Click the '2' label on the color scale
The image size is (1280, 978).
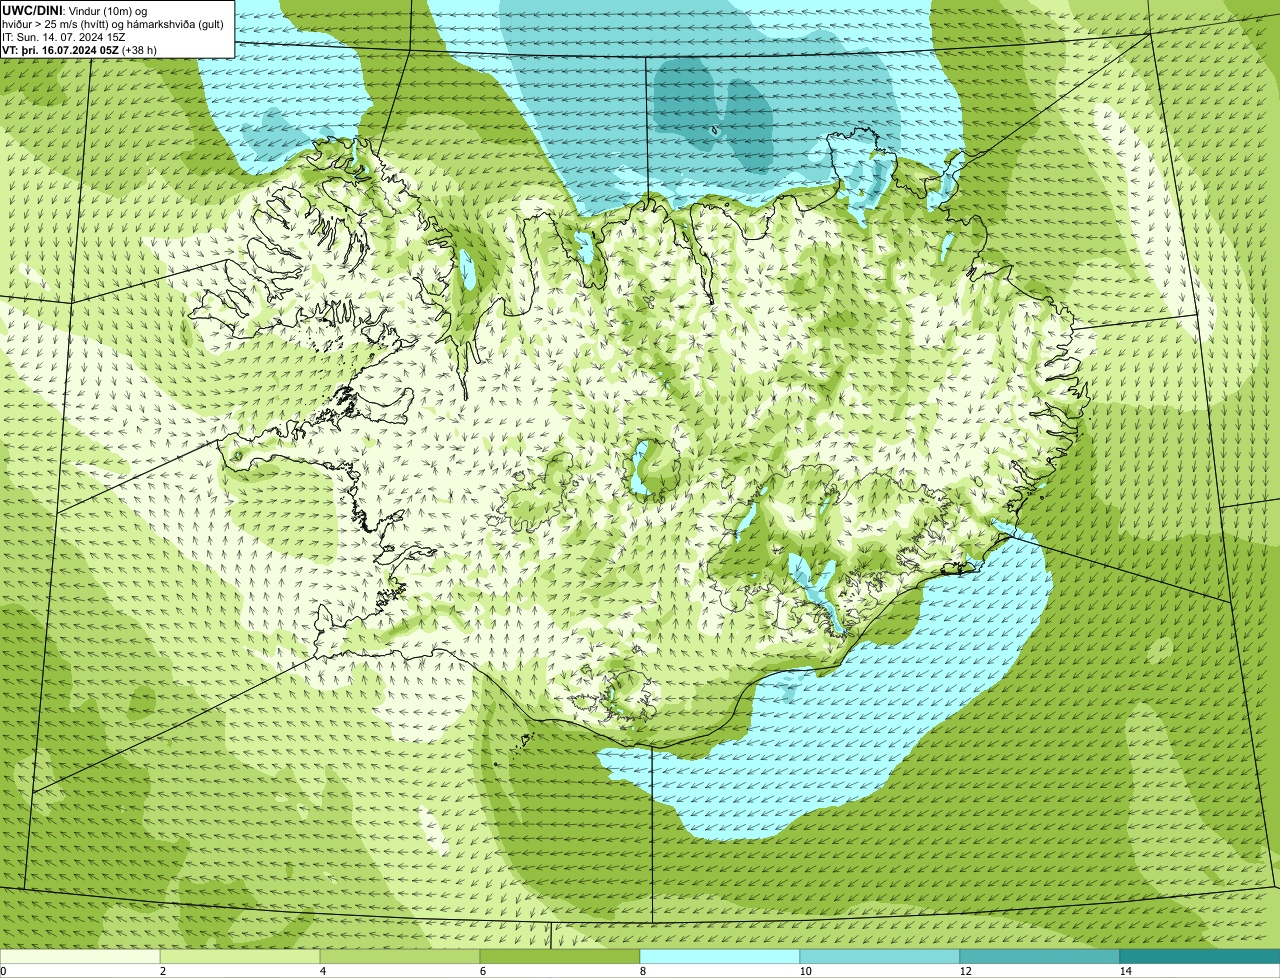pos(162,971)
